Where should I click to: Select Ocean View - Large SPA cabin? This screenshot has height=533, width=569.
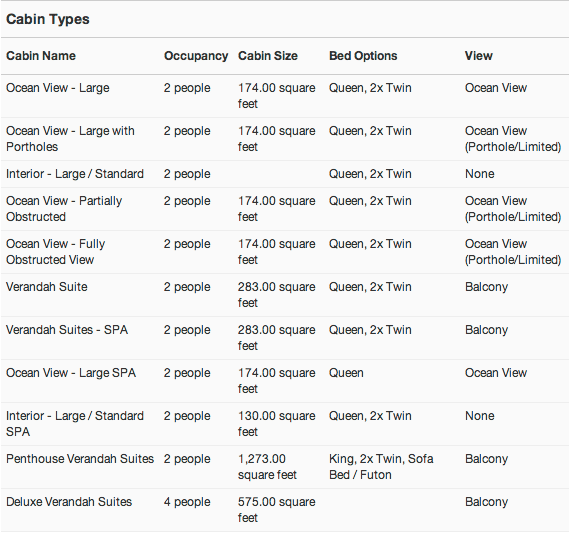pos(71,373)
